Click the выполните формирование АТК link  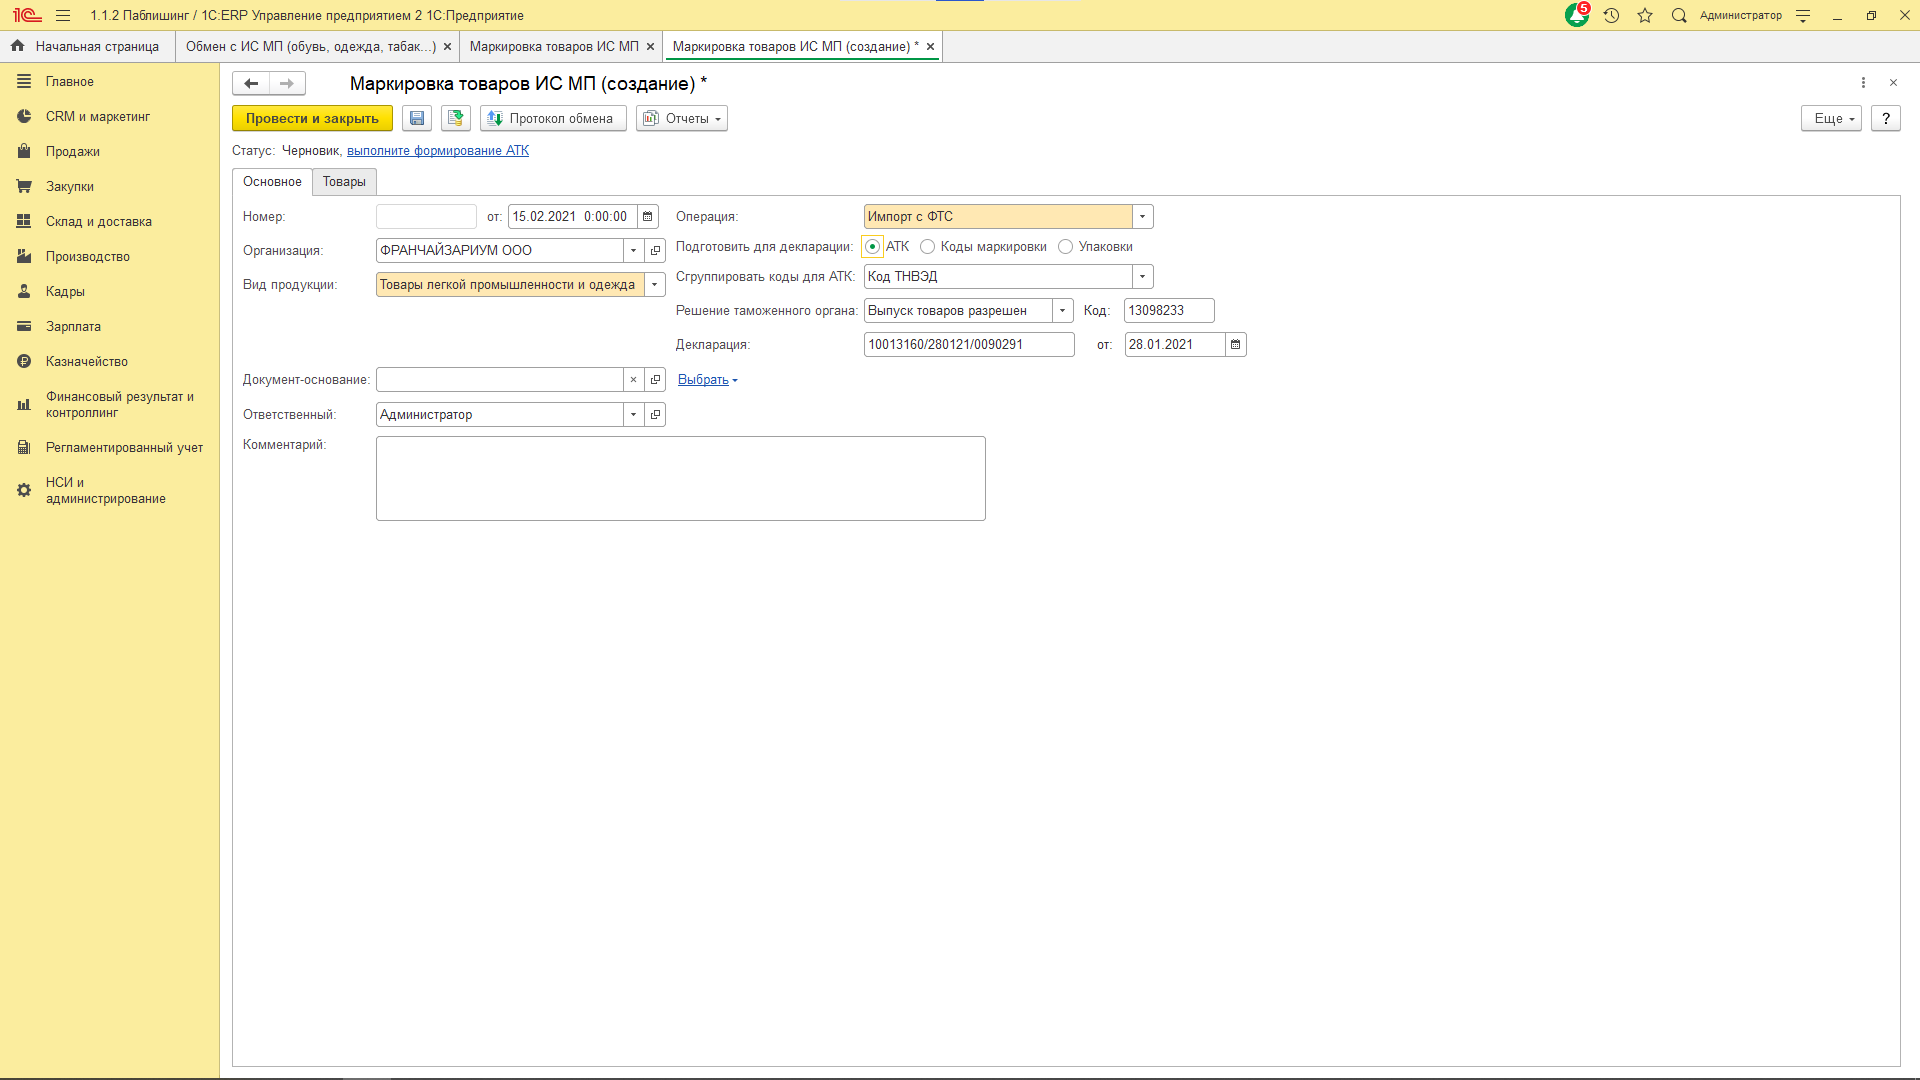click(438, 150)
